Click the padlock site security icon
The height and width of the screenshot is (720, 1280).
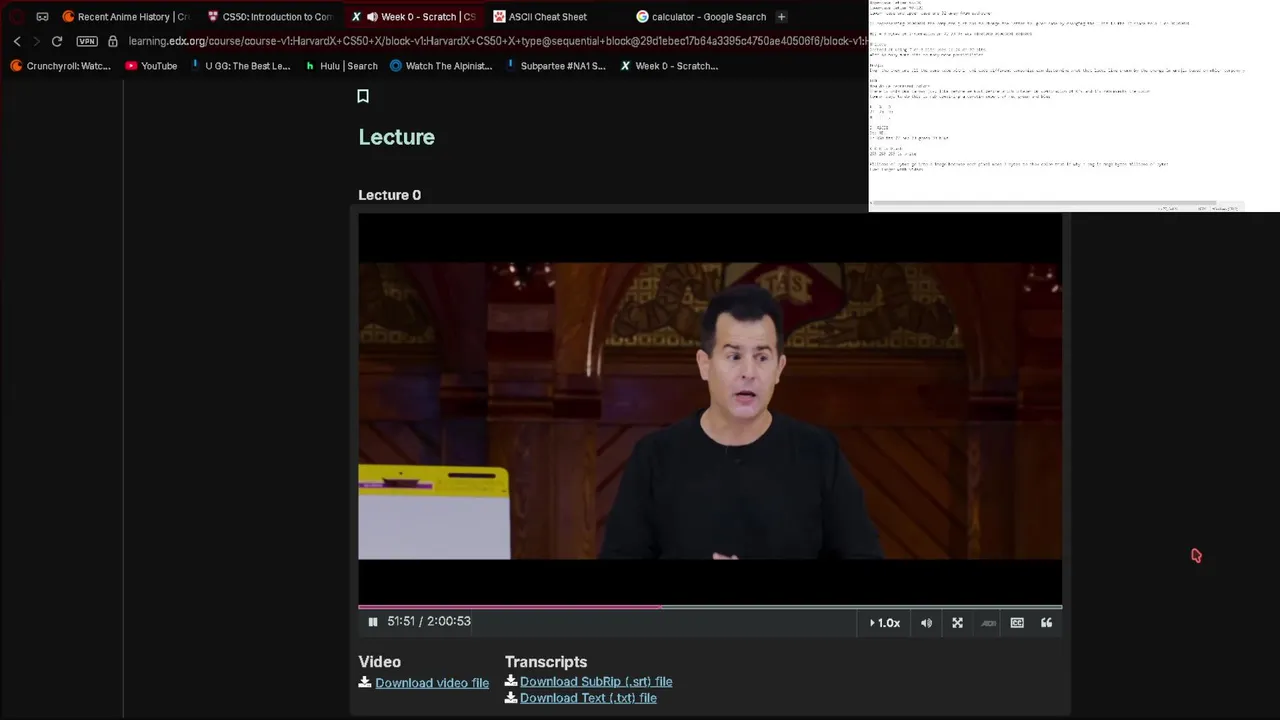pos(113,41)
